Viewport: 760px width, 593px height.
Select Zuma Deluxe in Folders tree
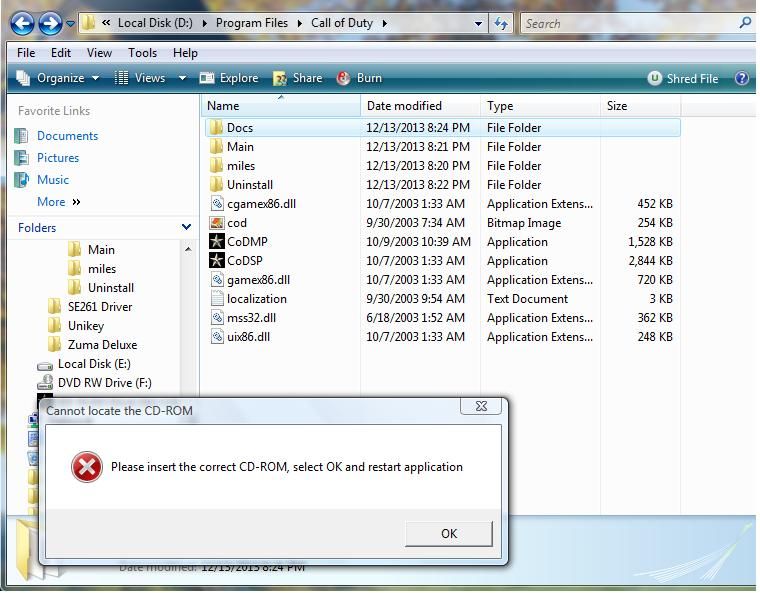pyautogui.click(x=102, y=345)
